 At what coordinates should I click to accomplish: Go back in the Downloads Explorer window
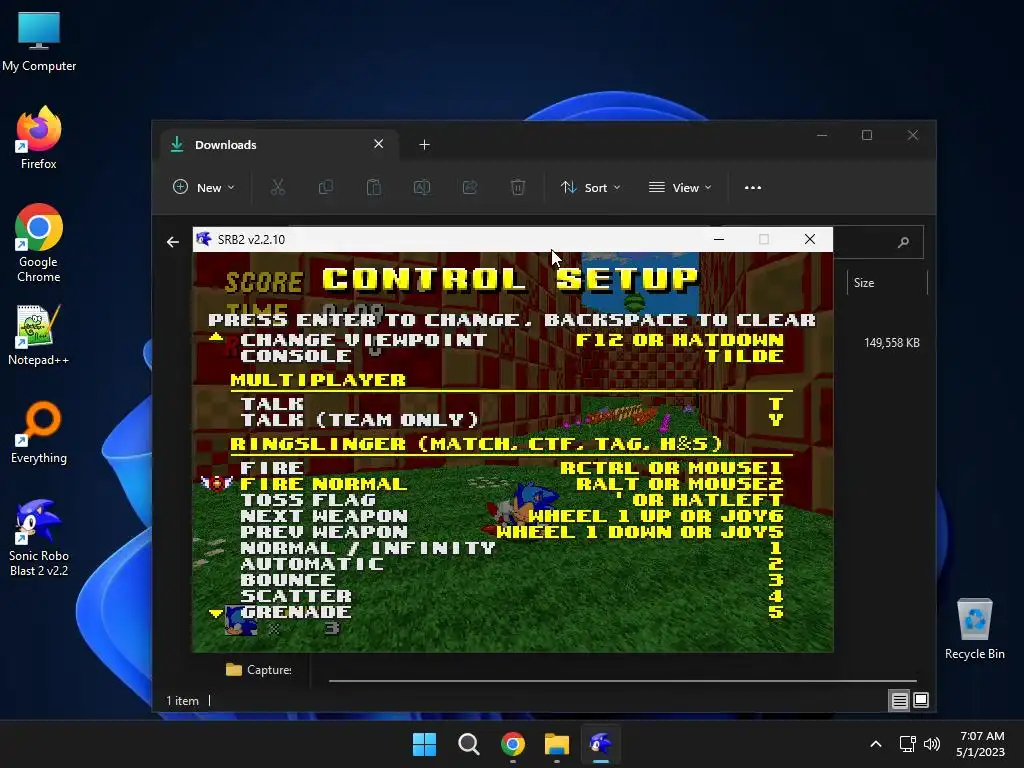172,242
